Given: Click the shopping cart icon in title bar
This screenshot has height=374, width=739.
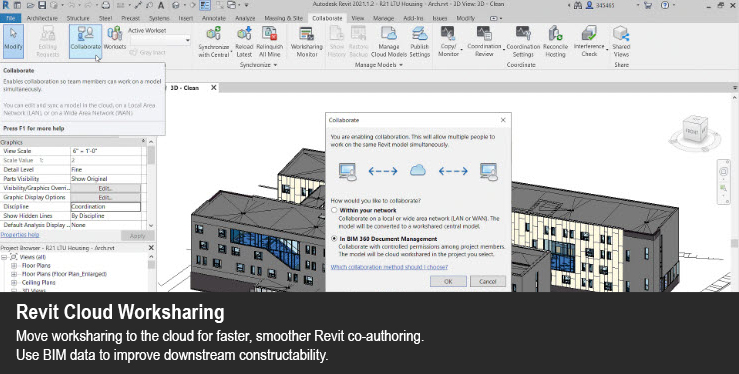Looking at the screenshot, I should (x=648, y=5).
